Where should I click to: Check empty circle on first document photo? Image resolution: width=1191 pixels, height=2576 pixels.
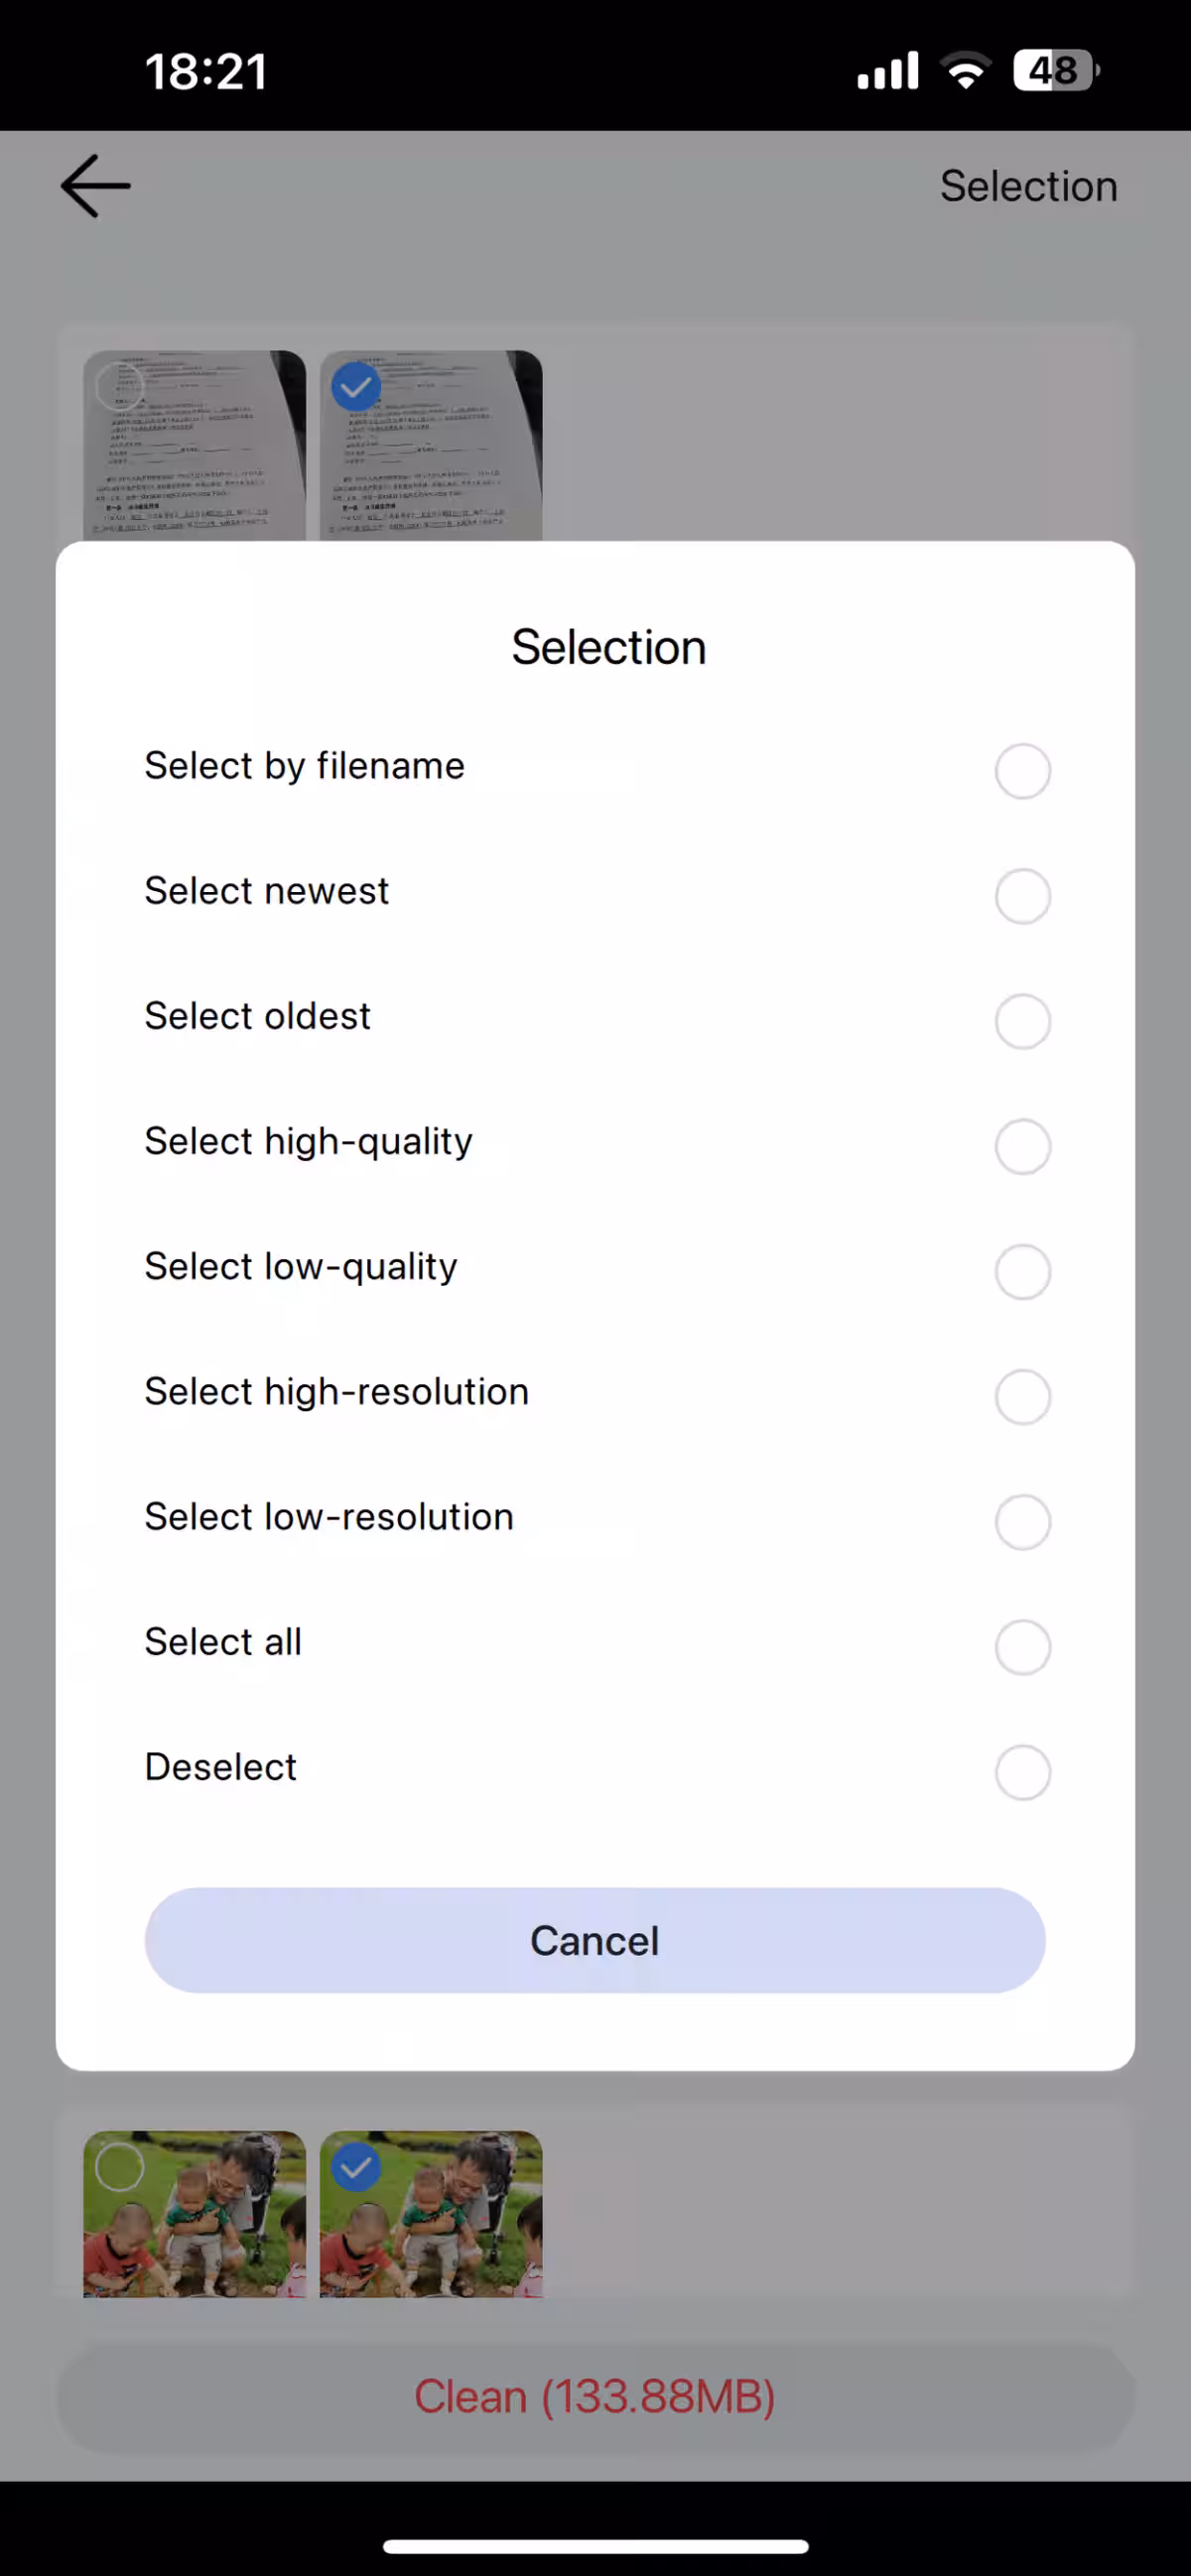[119, 387]
